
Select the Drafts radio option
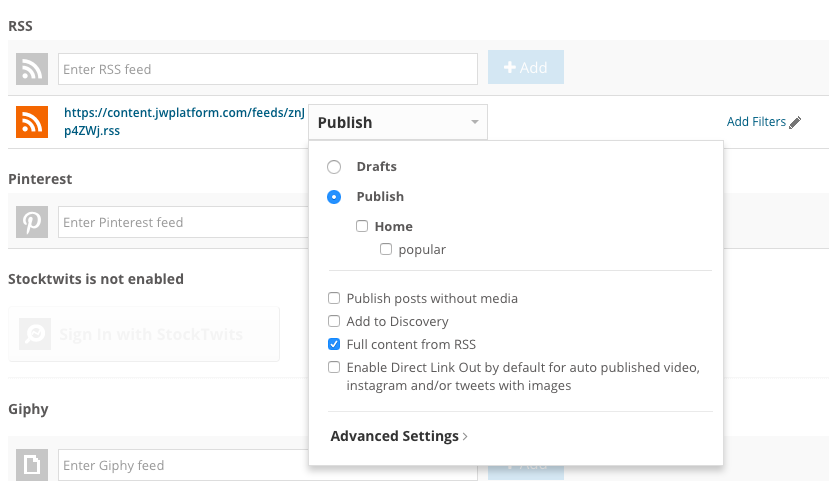coord(334,167)
